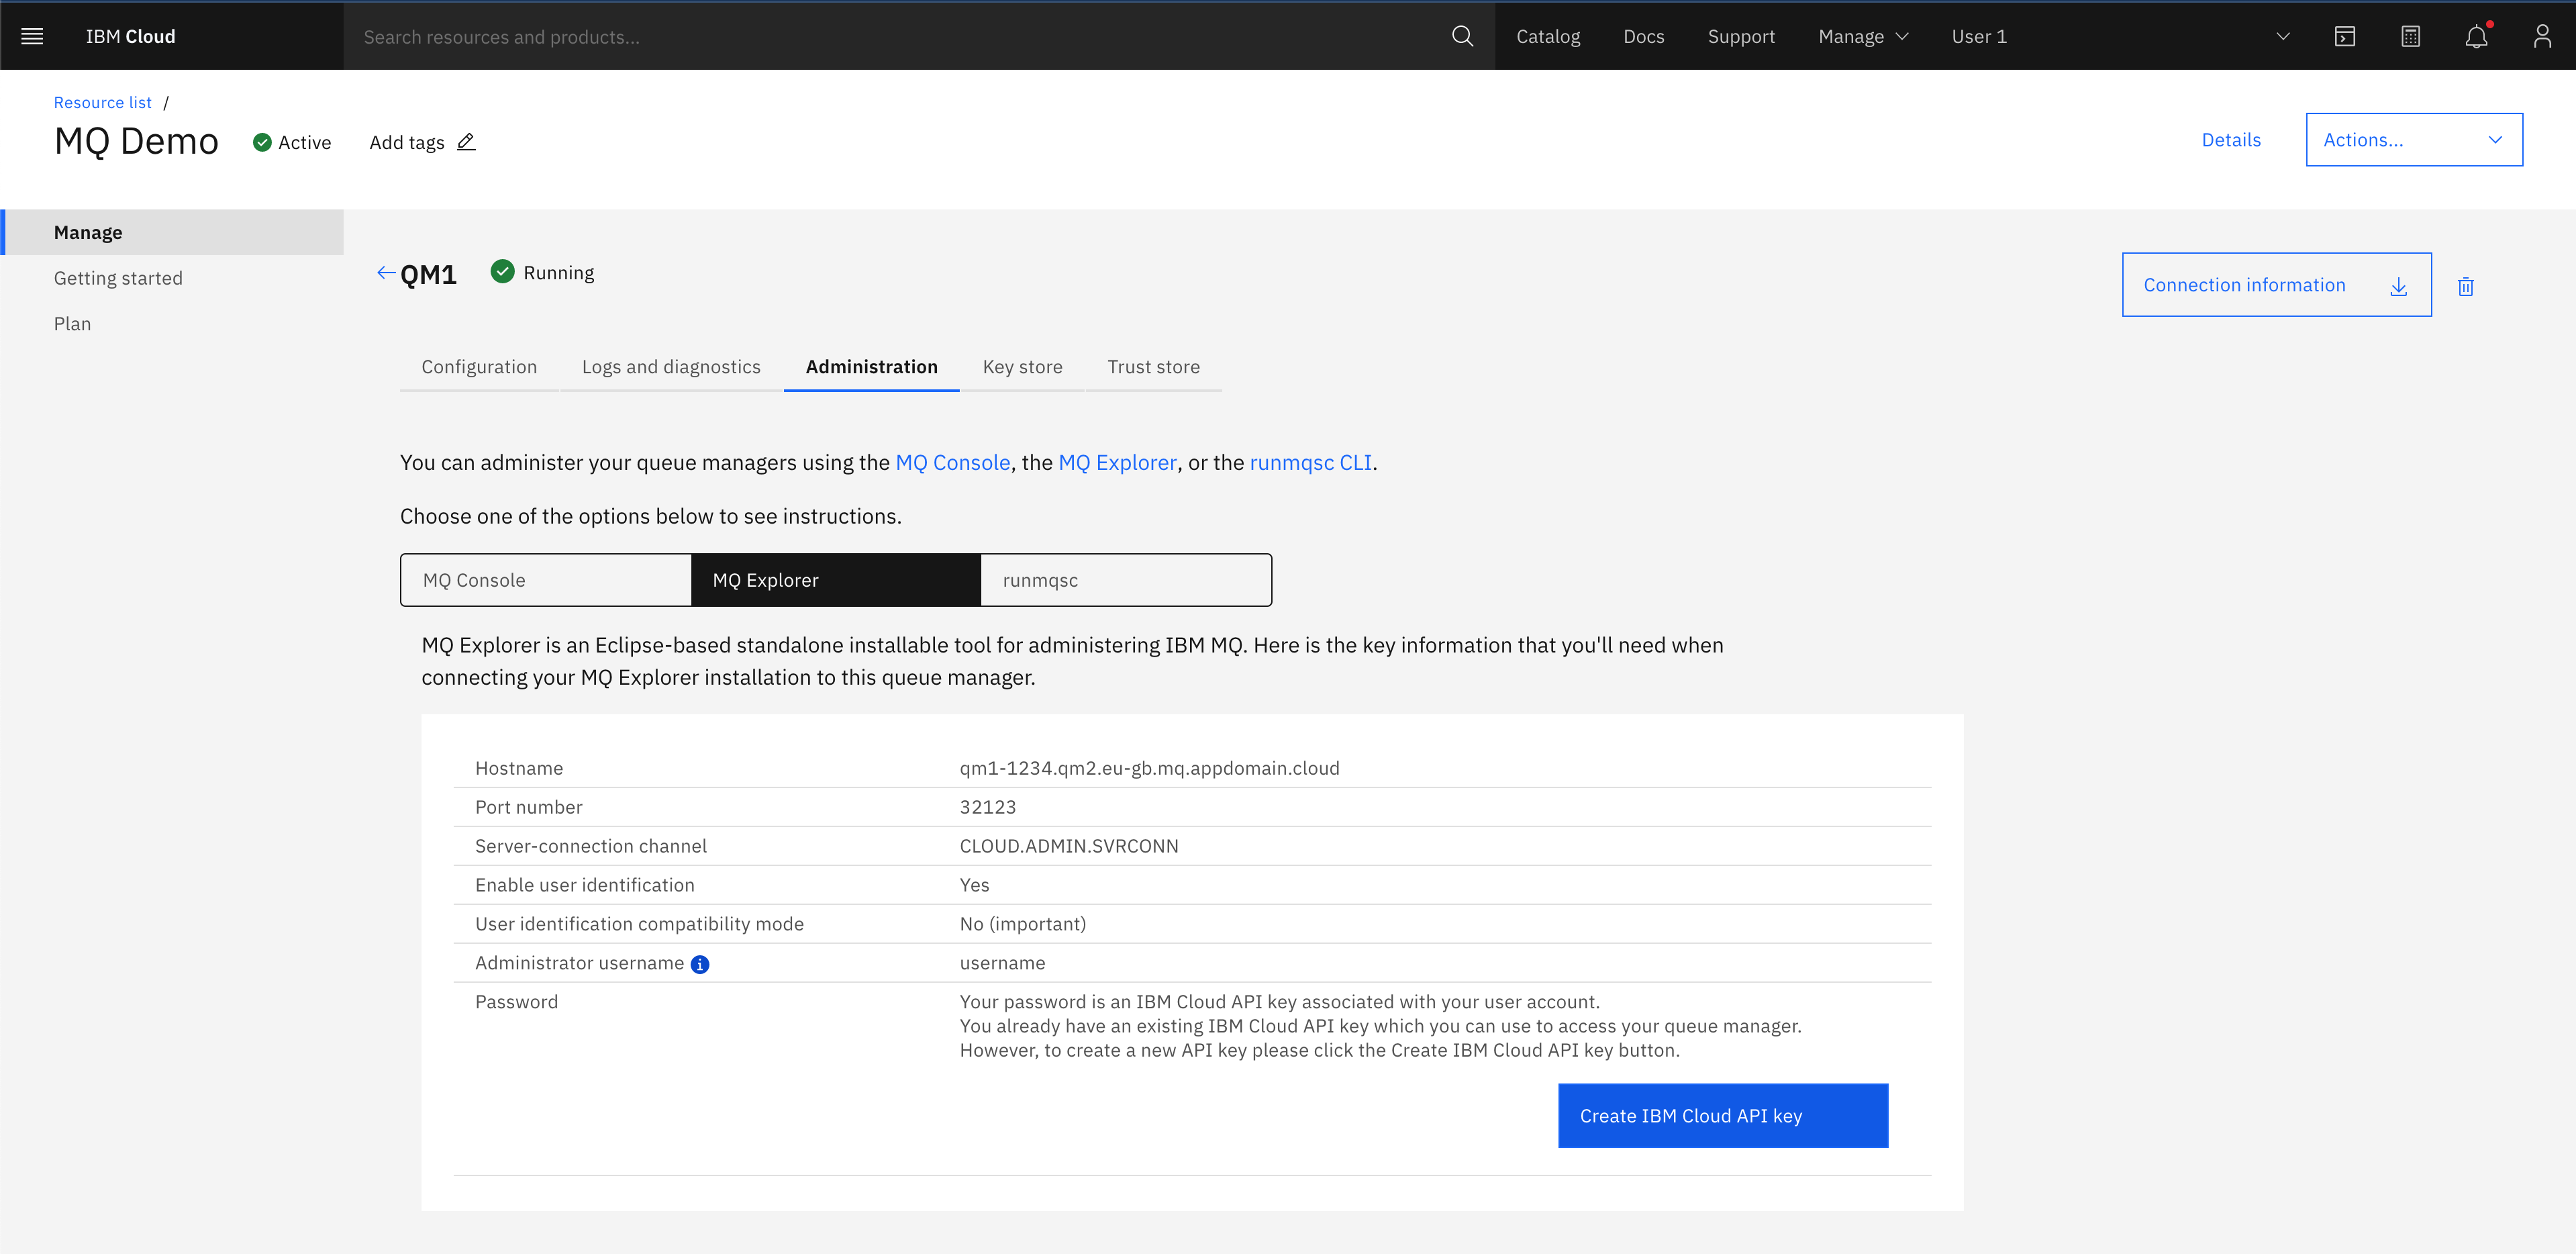
Task: Select the MQ Console option
Action: click(546, 580)
